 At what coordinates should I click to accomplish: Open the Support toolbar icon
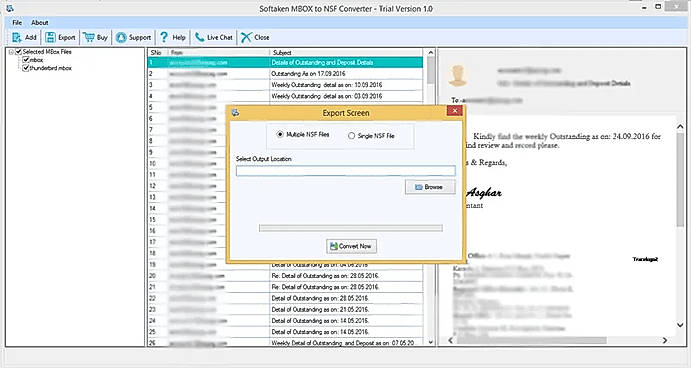click(121, 37)
